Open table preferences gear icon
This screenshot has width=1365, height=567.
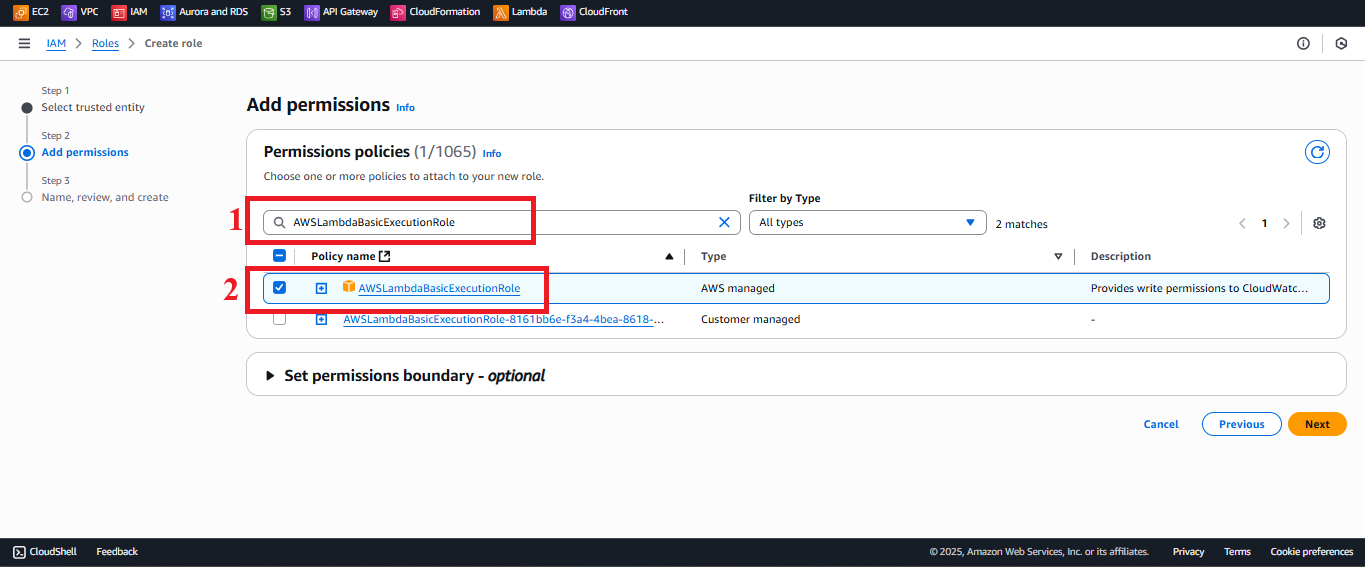(1319, 223)
